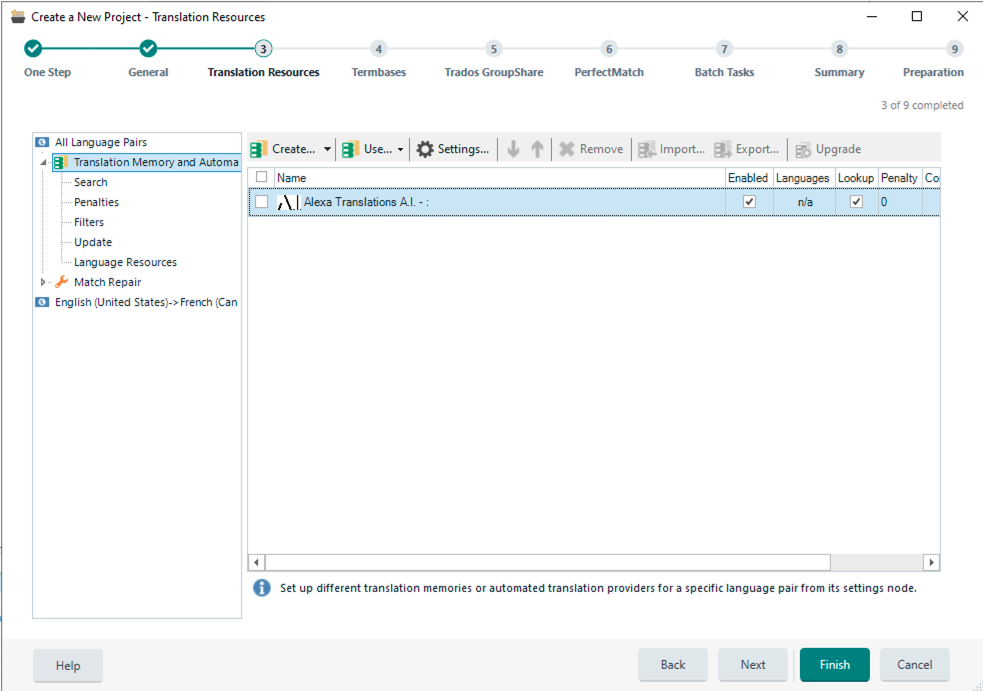Open the Create dropdown arrow

[x=327, y=149]
